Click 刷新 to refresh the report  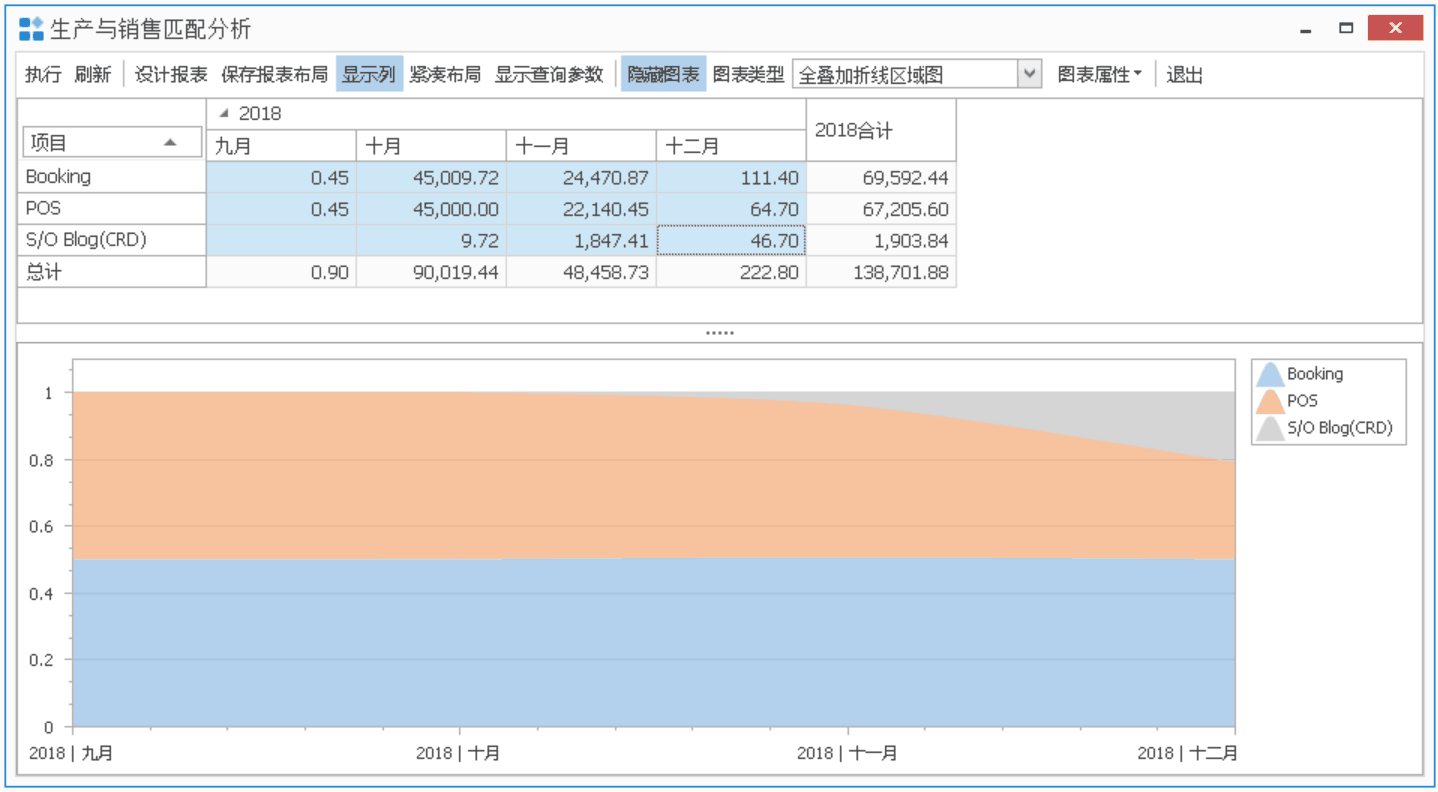click(92, 75)
